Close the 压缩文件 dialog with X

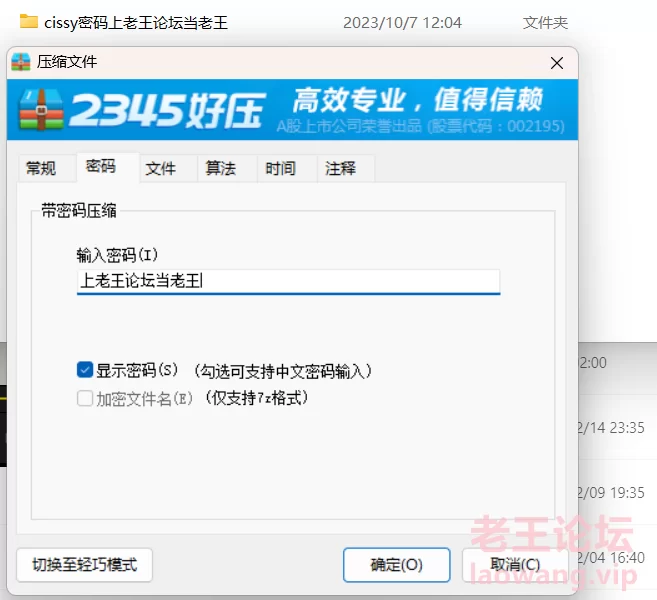556,63
